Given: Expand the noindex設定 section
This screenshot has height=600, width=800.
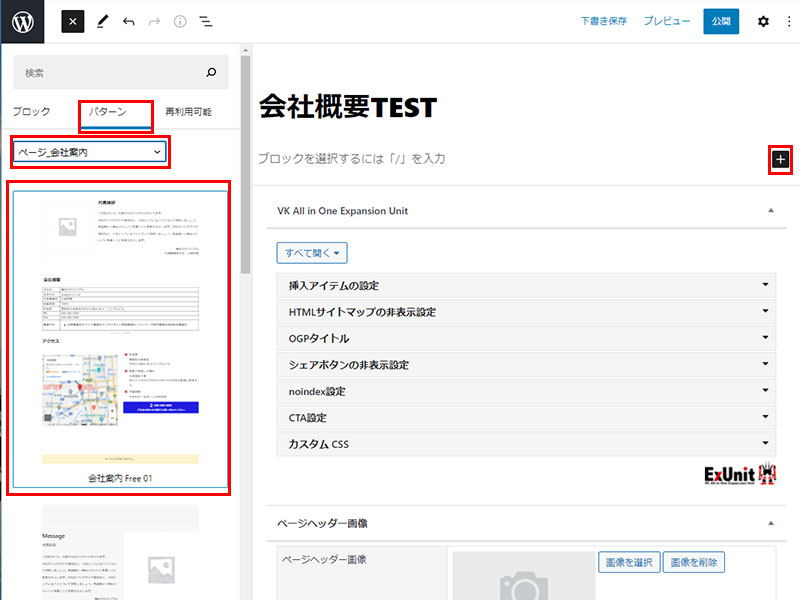Looking at the screenshot, I should click(x=526, y=391).
